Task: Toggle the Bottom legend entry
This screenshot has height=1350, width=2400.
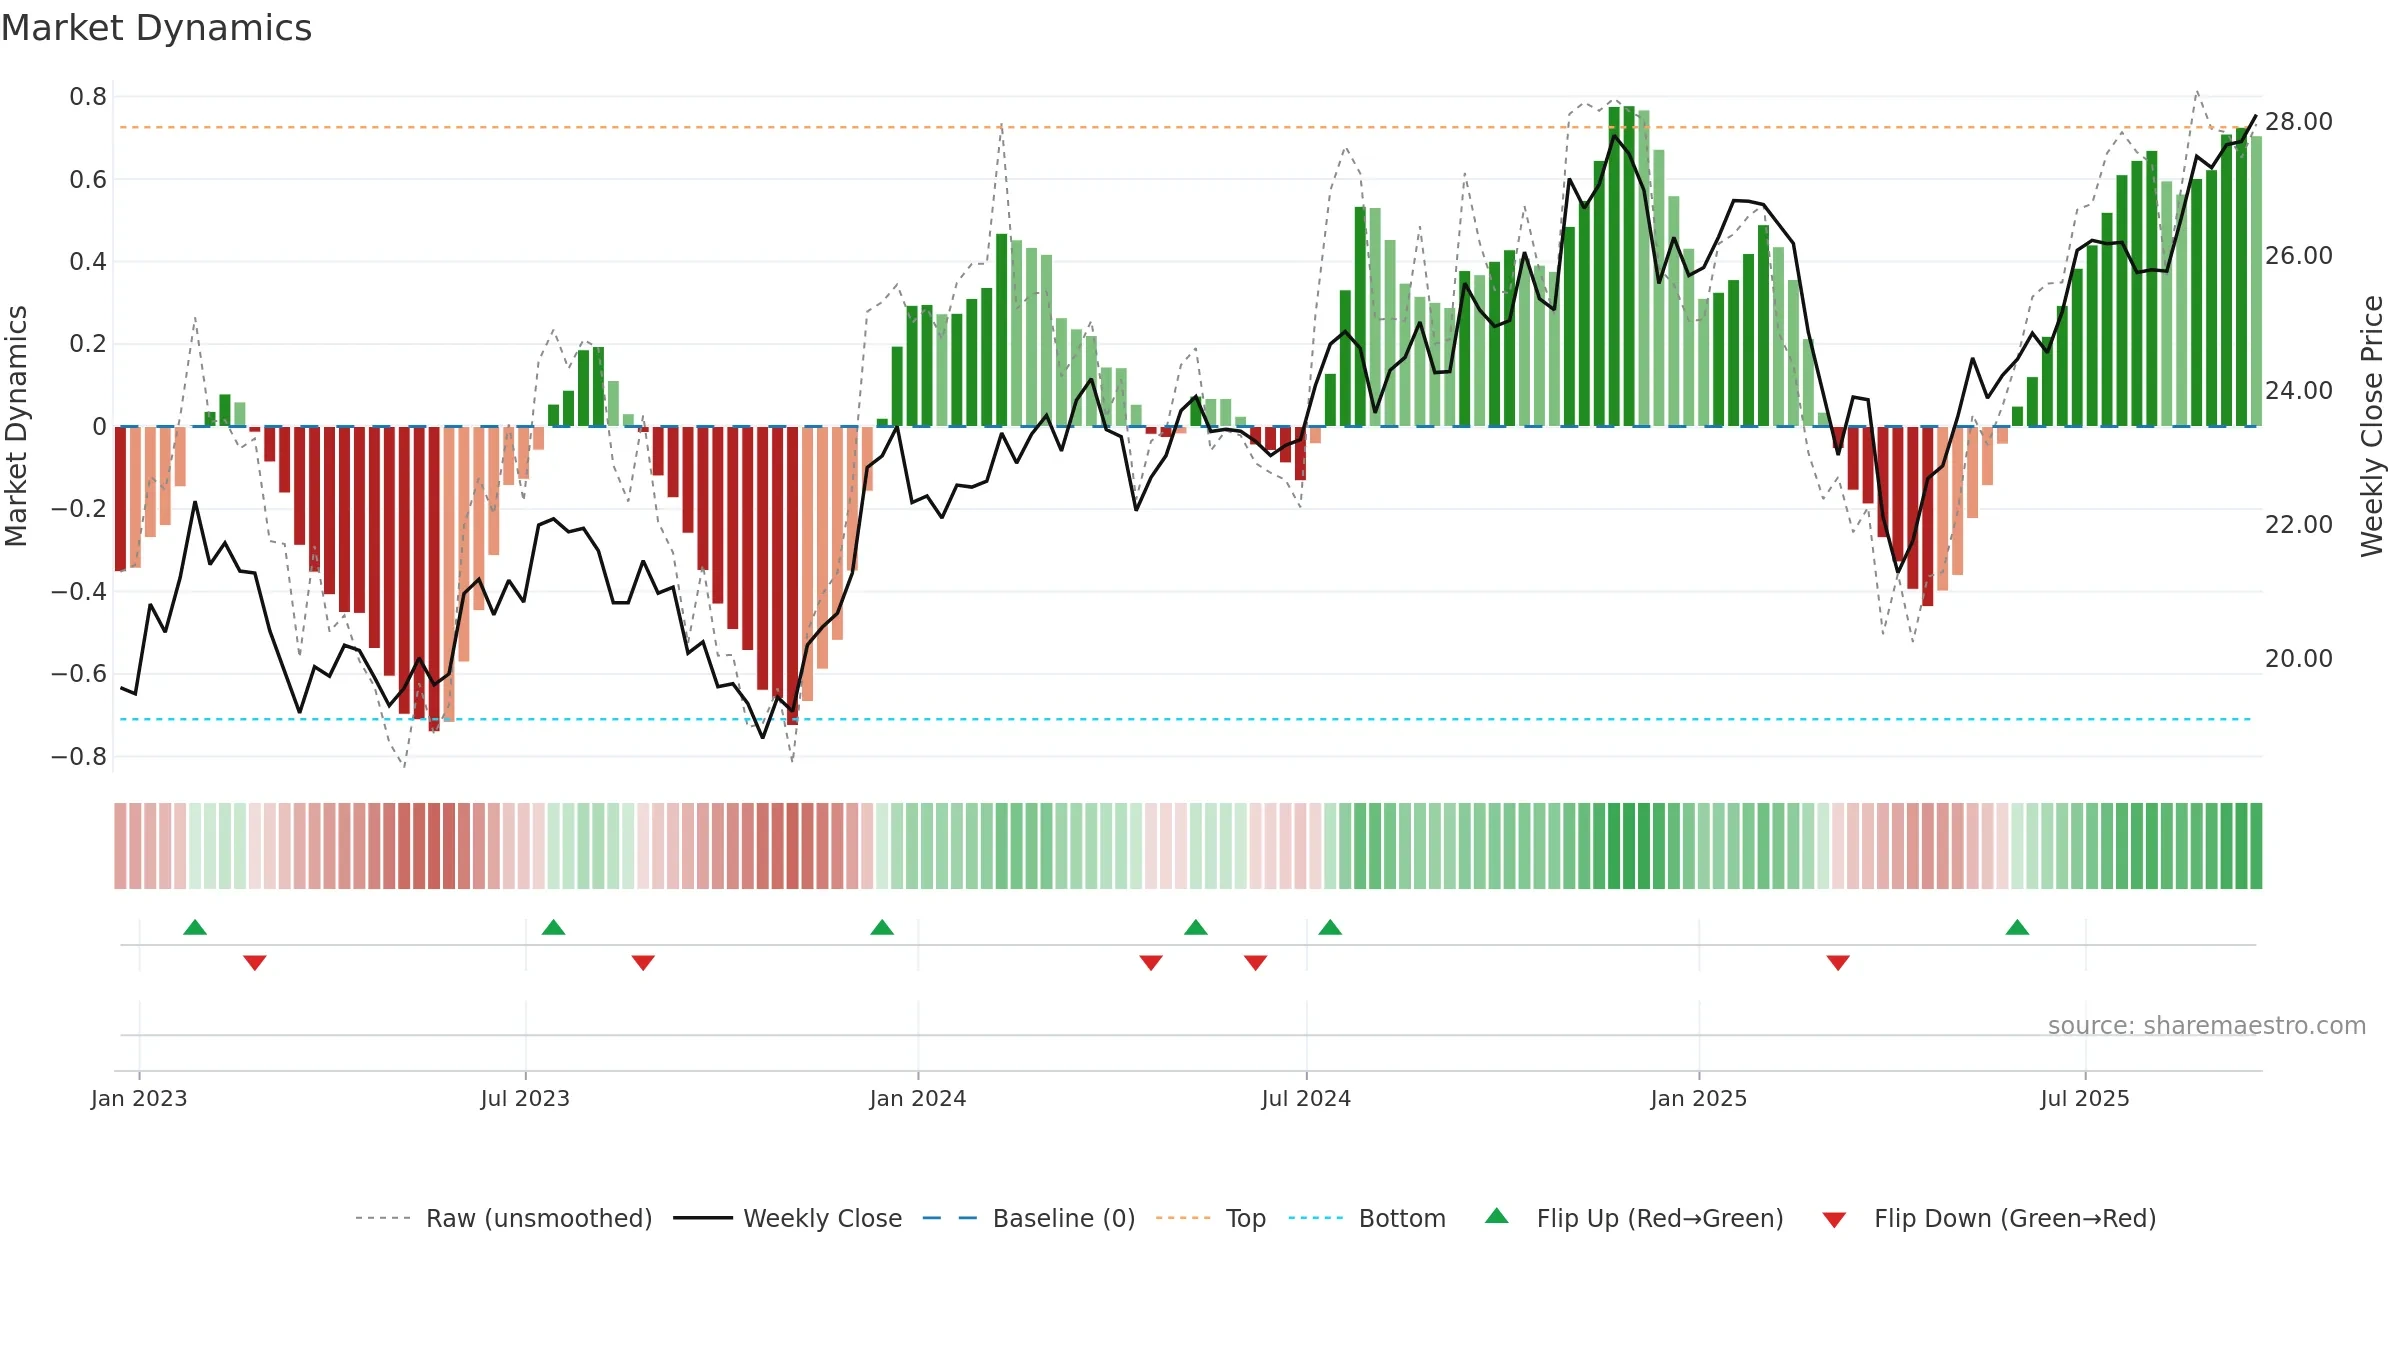Action: pyautogui.click(x=1367, y=1218)
